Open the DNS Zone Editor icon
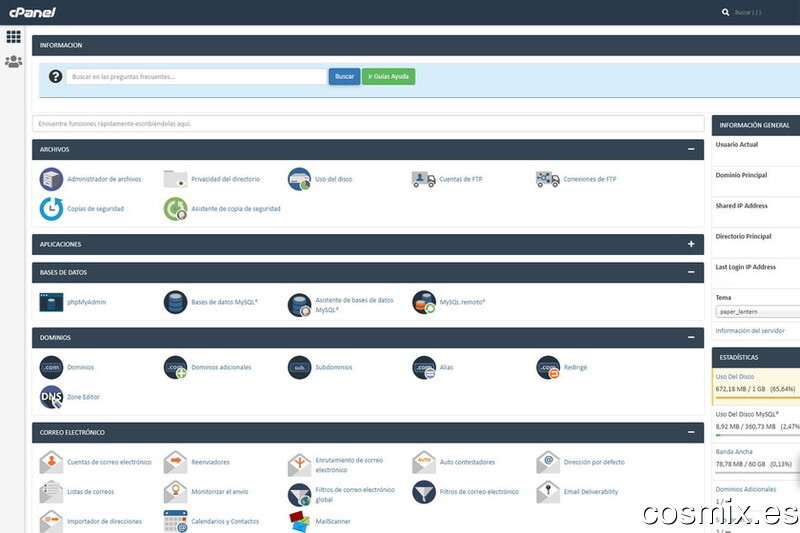800x533 pixels. click(51, 397)
